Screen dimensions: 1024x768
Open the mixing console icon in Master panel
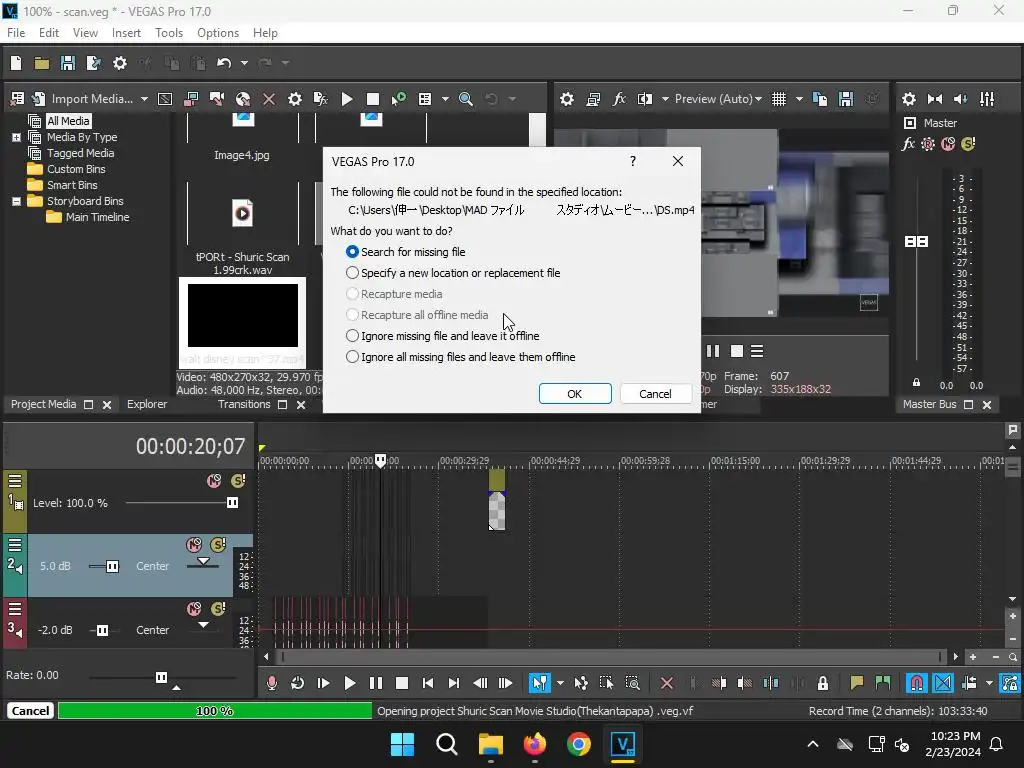tap(987, 99)
